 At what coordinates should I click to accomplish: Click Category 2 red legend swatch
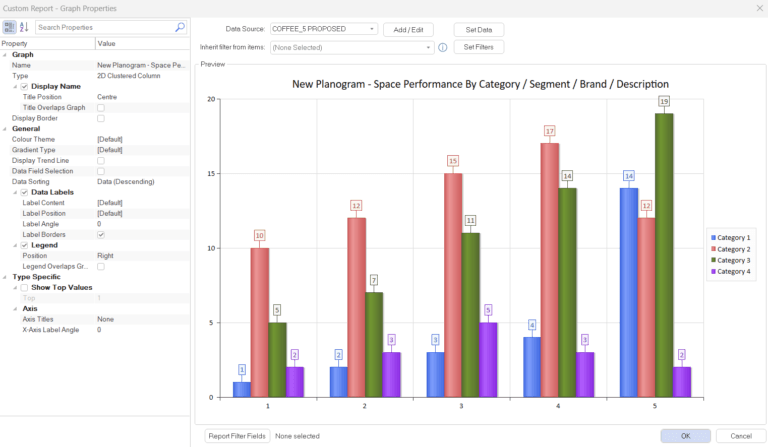714,249
